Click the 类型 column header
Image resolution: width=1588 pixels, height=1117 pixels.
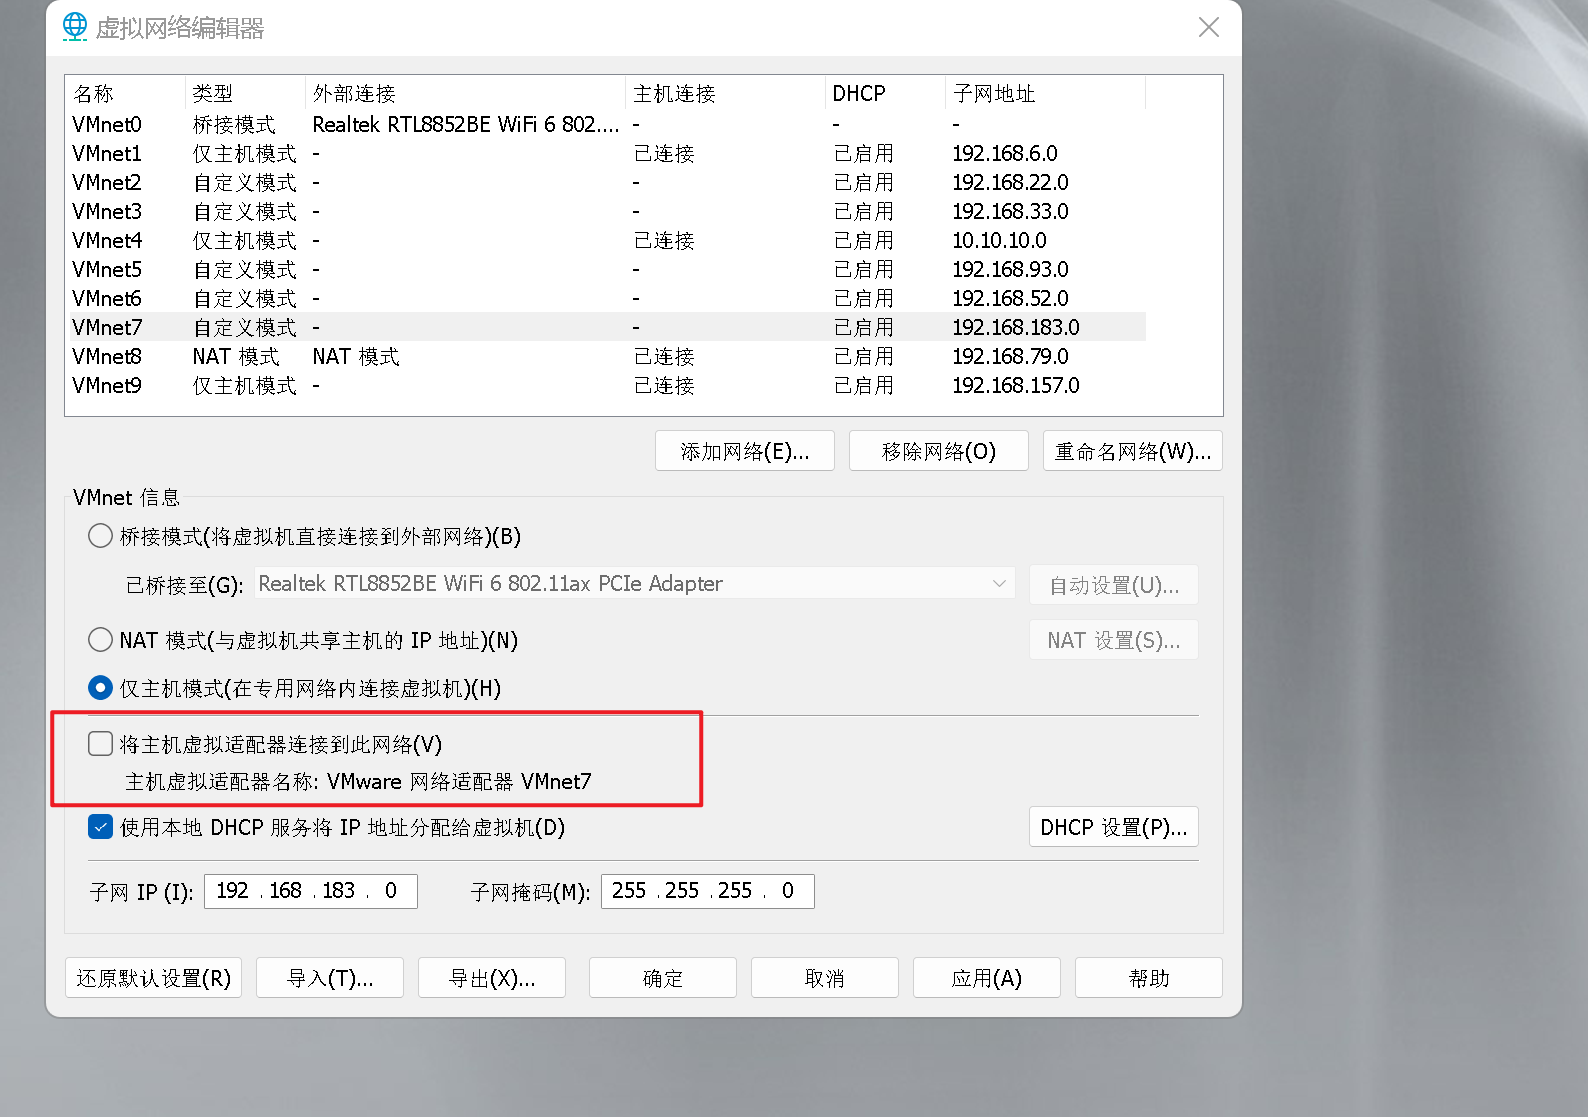pos(245,93)
